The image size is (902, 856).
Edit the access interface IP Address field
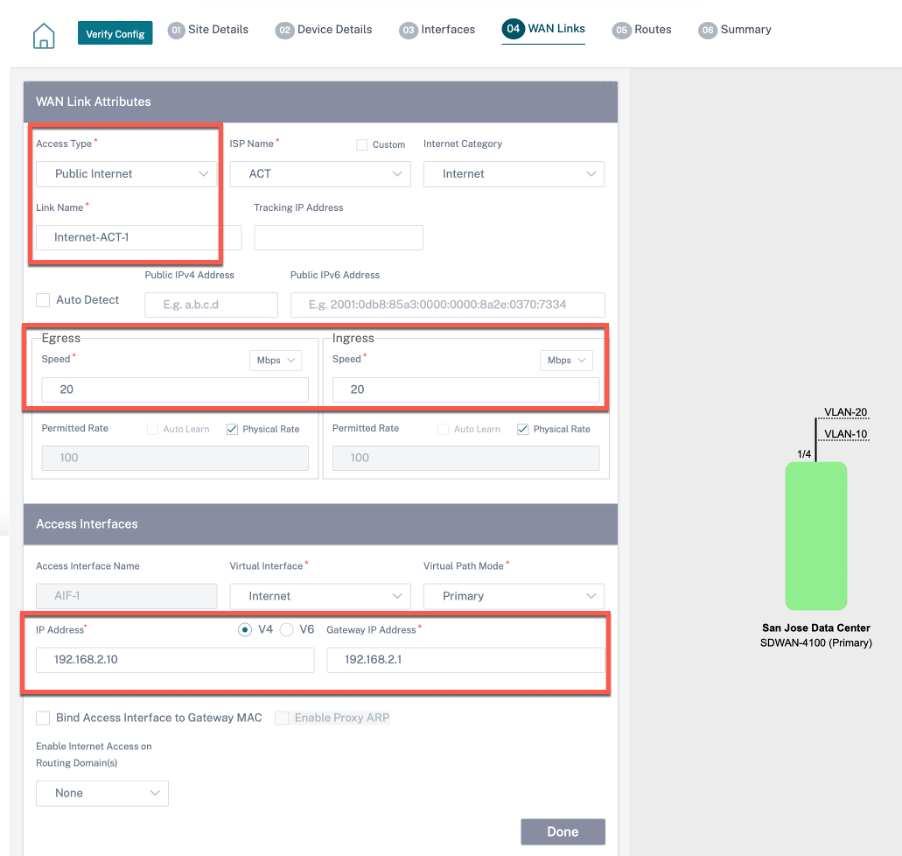coord(175,660)
